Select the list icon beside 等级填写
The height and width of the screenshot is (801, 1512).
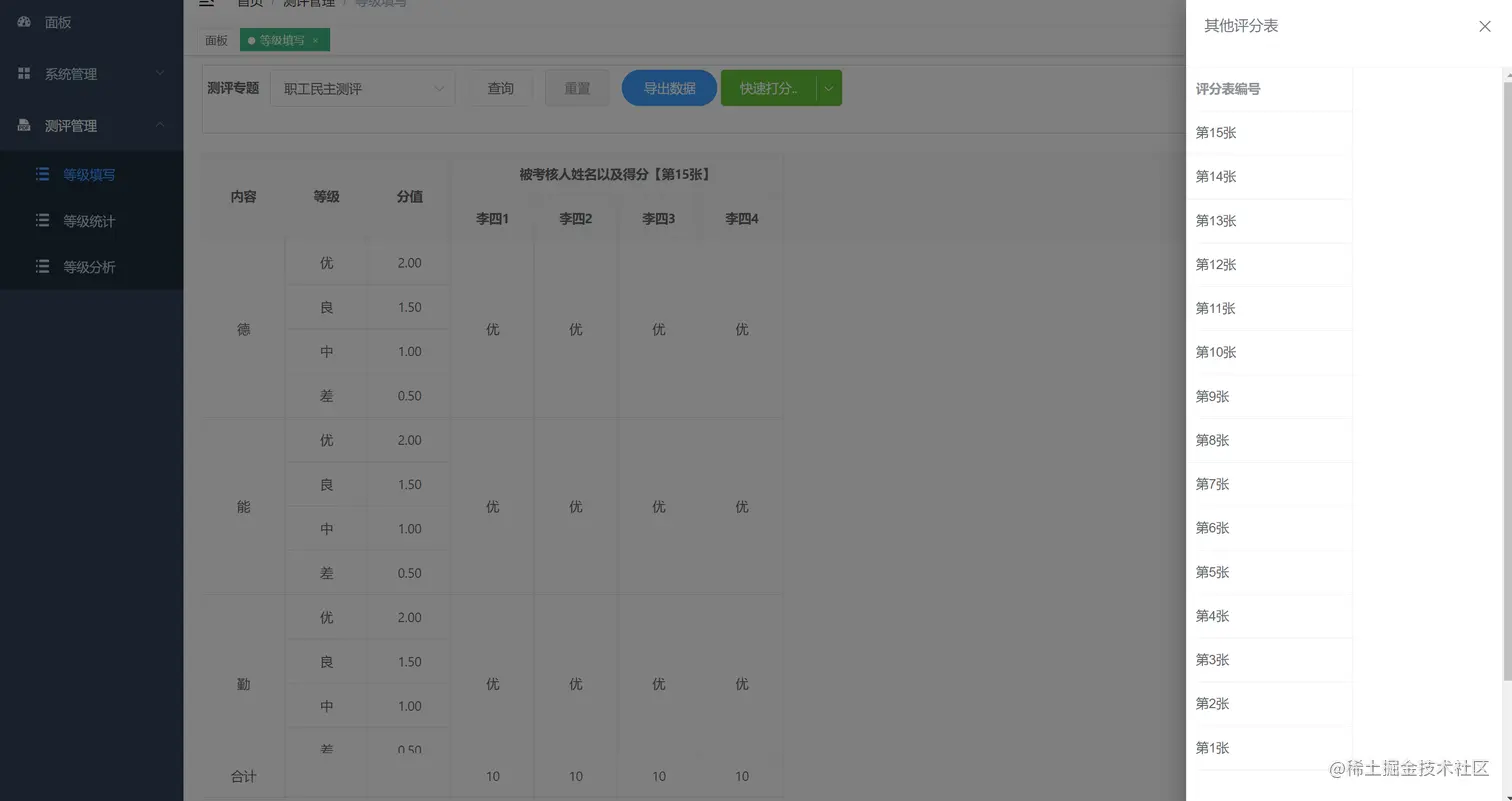pyautogui.click(x=41, y=173)
